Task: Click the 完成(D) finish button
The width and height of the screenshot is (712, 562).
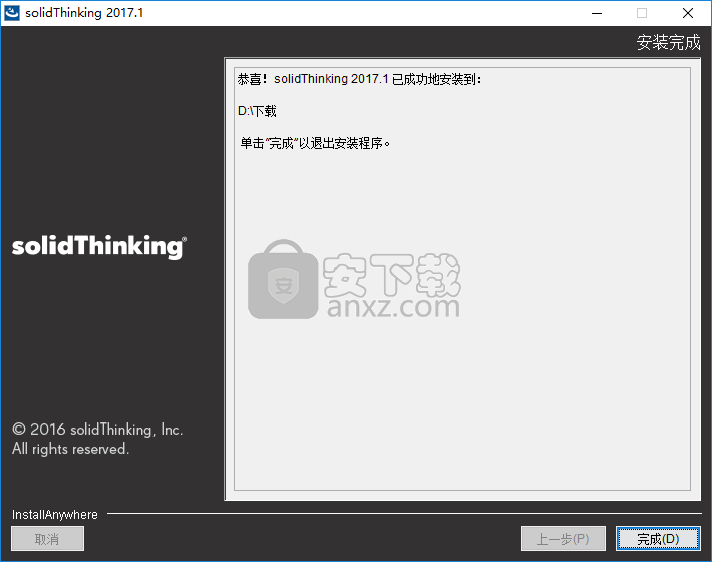Action: (x=658, y=538)
